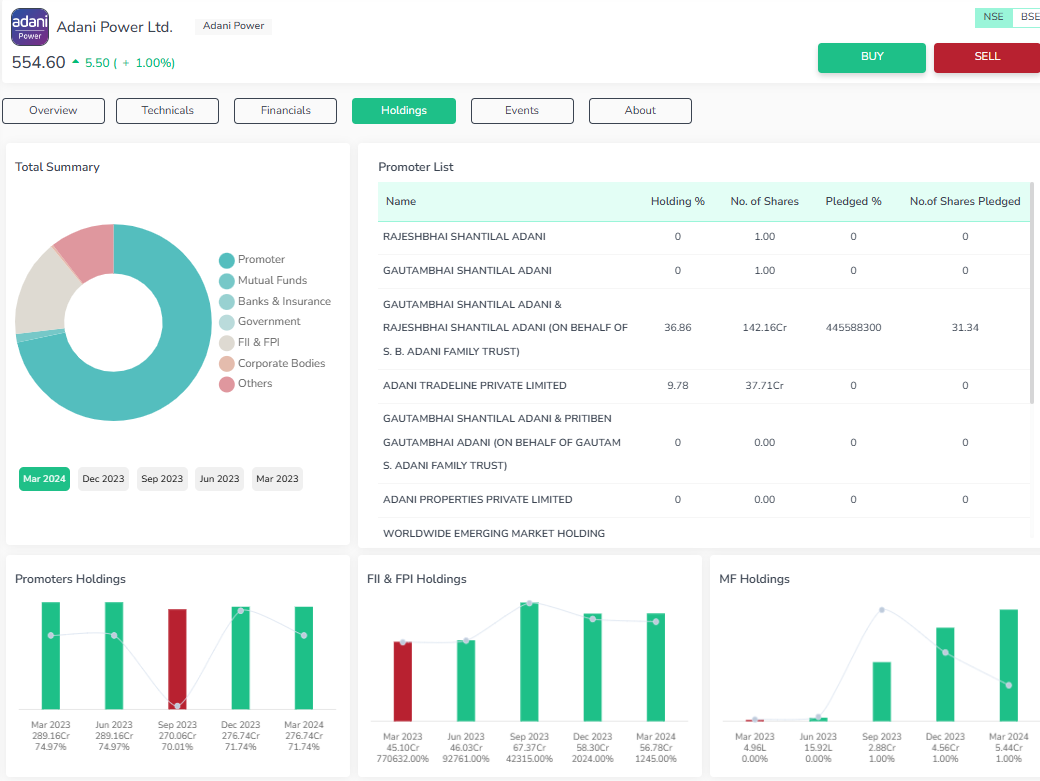Switch exchange to NSE

click(x=993, y=17)
